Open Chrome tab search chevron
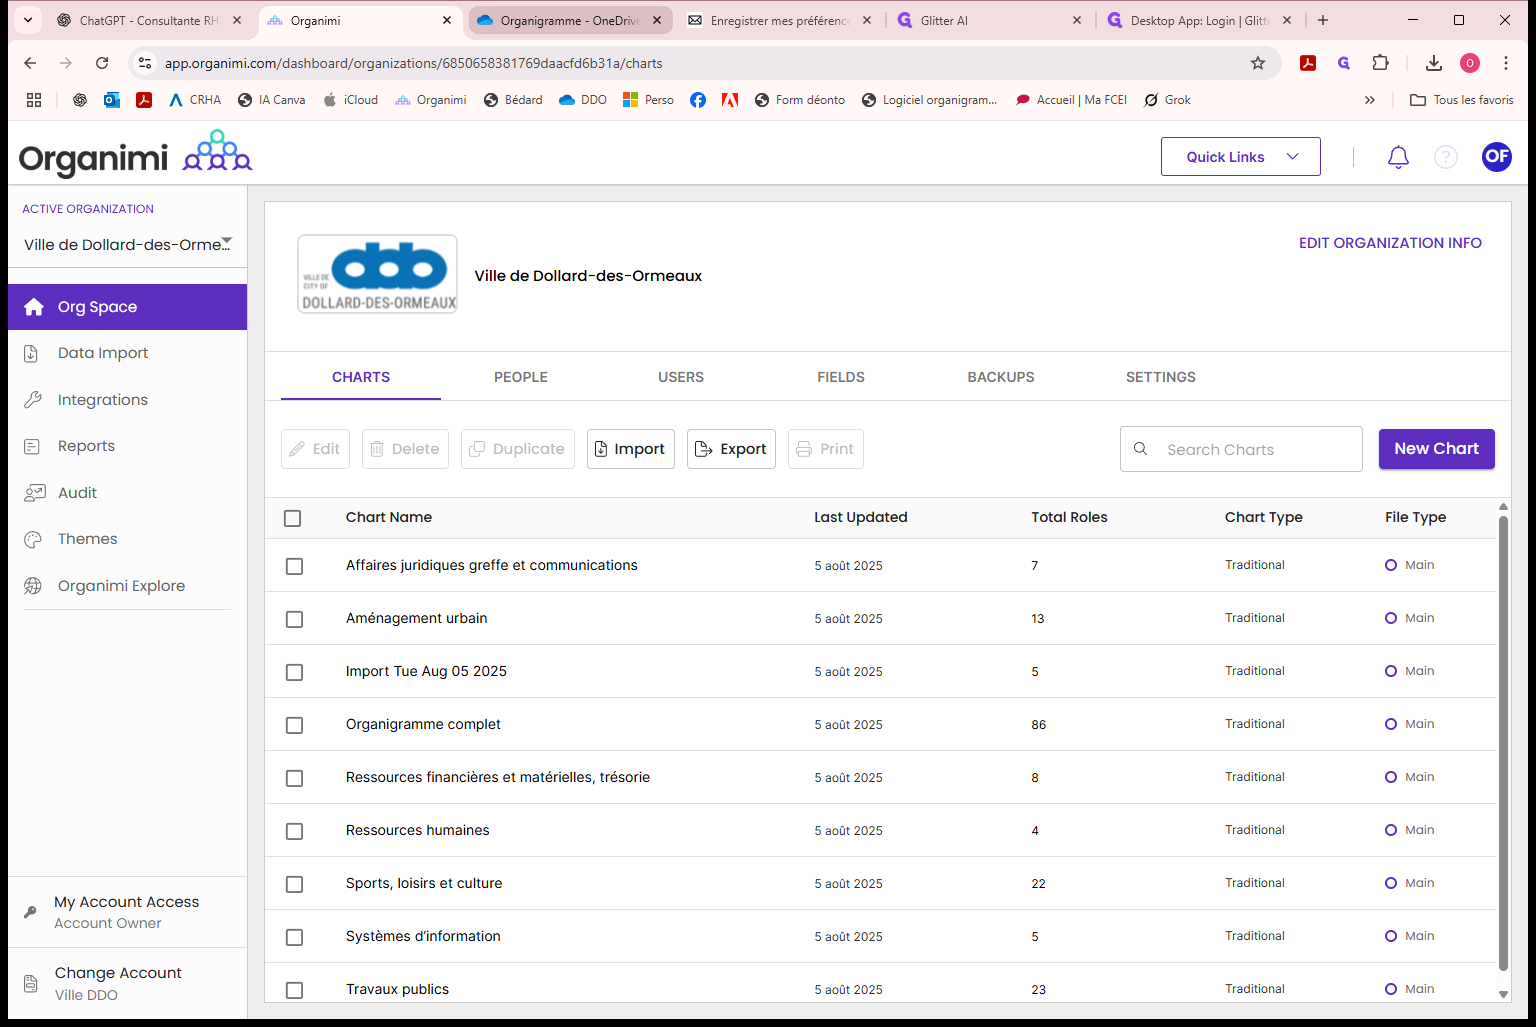Screen dimensions: 1536x1027 [x=28, y=20]
